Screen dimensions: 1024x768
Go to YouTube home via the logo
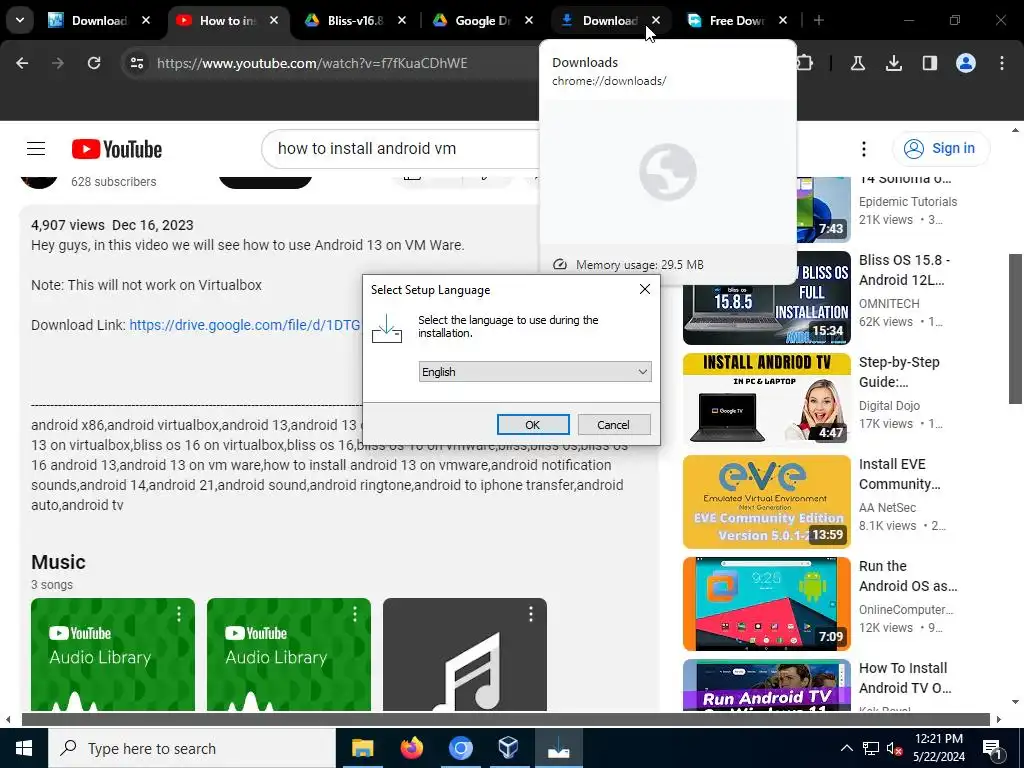pos(117,149)
